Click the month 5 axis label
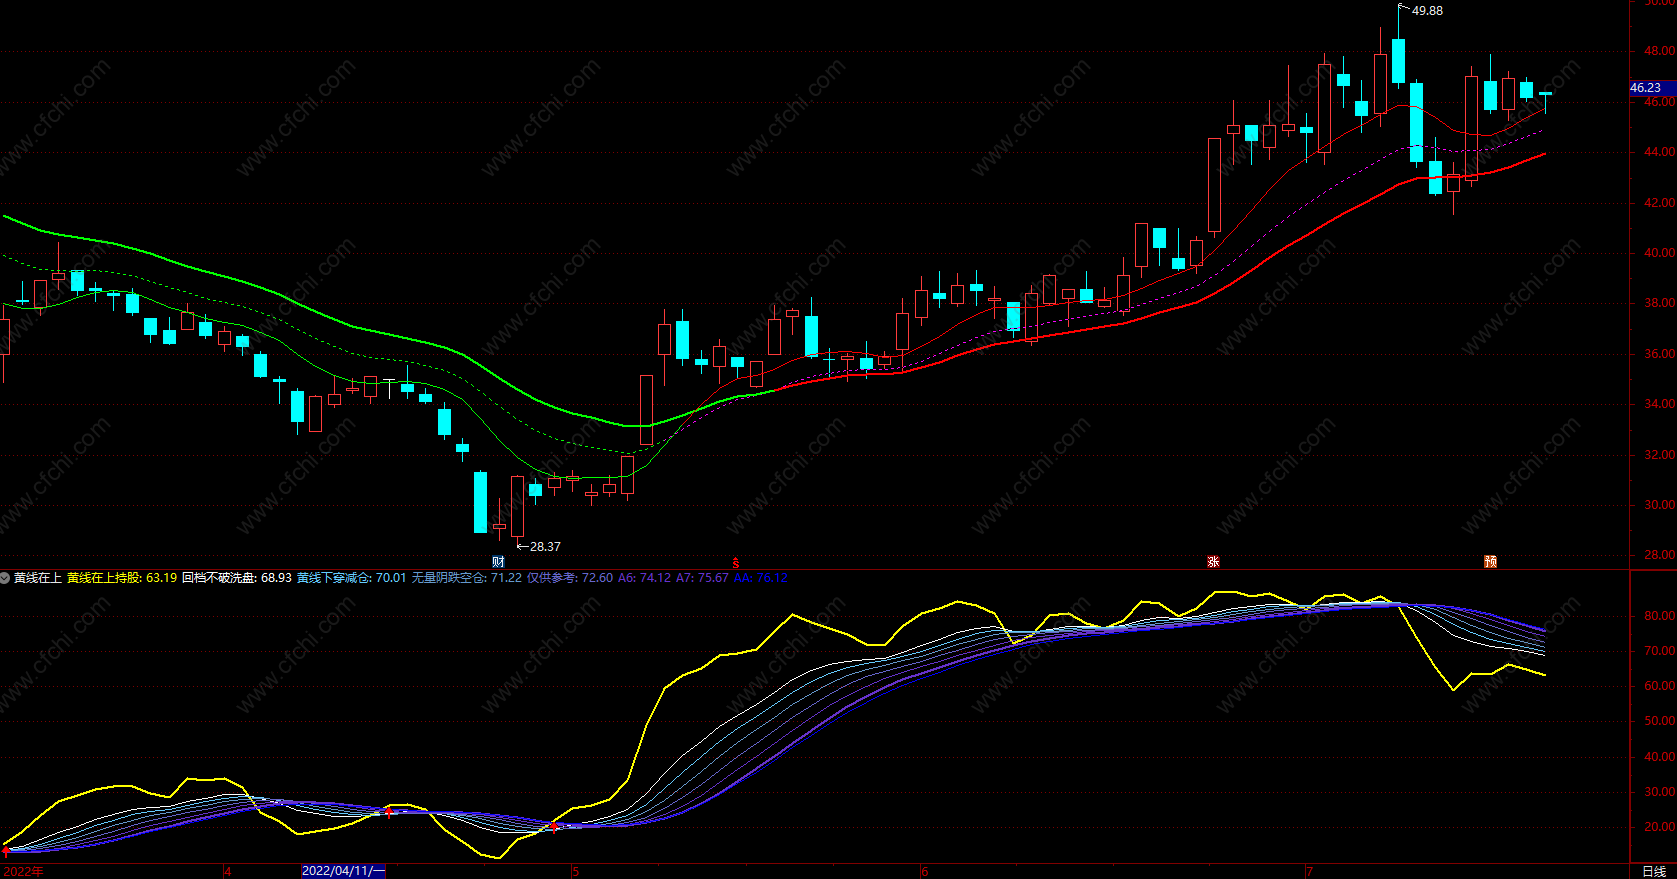 tap(576, 871)
